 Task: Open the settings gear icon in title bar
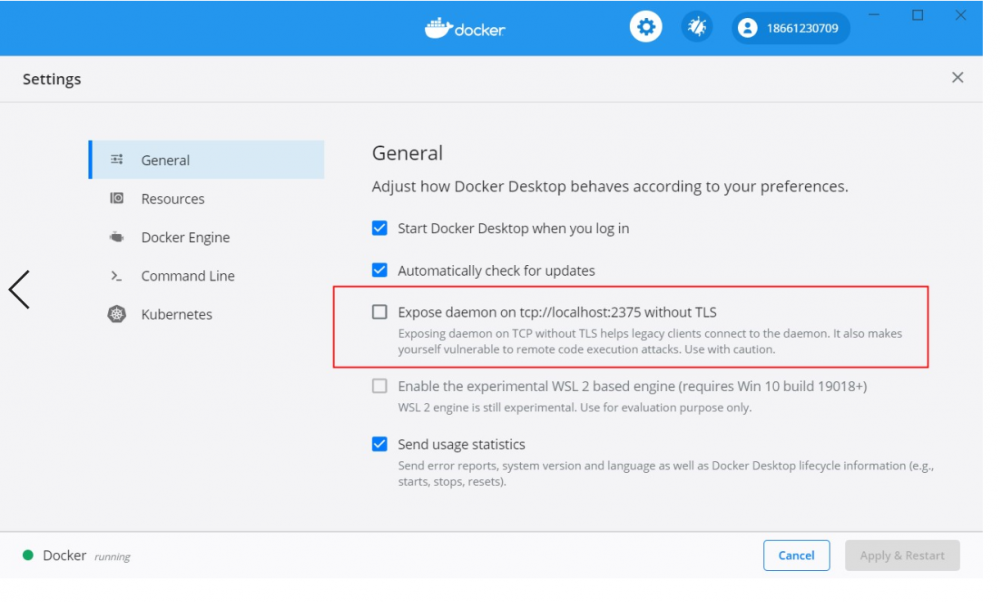pyautogui.click(x=645, y=26)
